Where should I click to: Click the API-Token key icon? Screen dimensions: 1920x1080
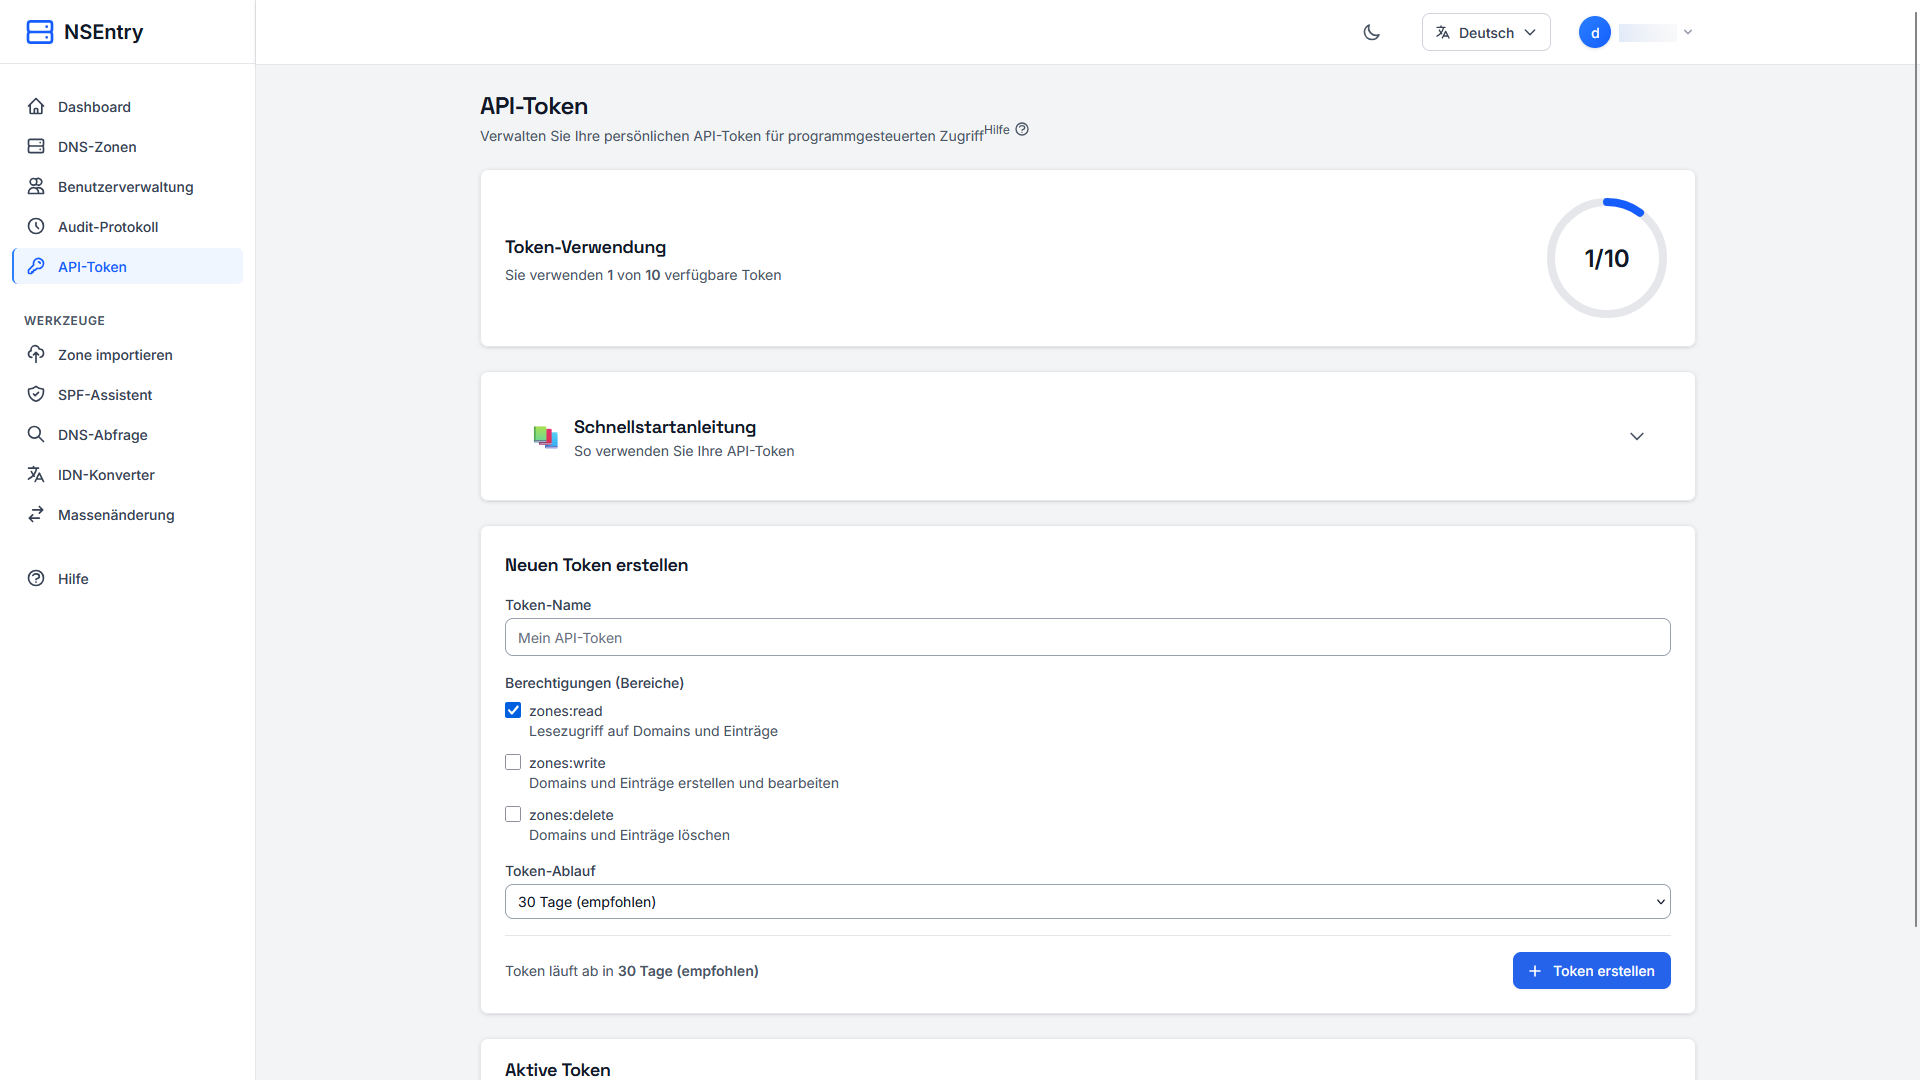36,266
